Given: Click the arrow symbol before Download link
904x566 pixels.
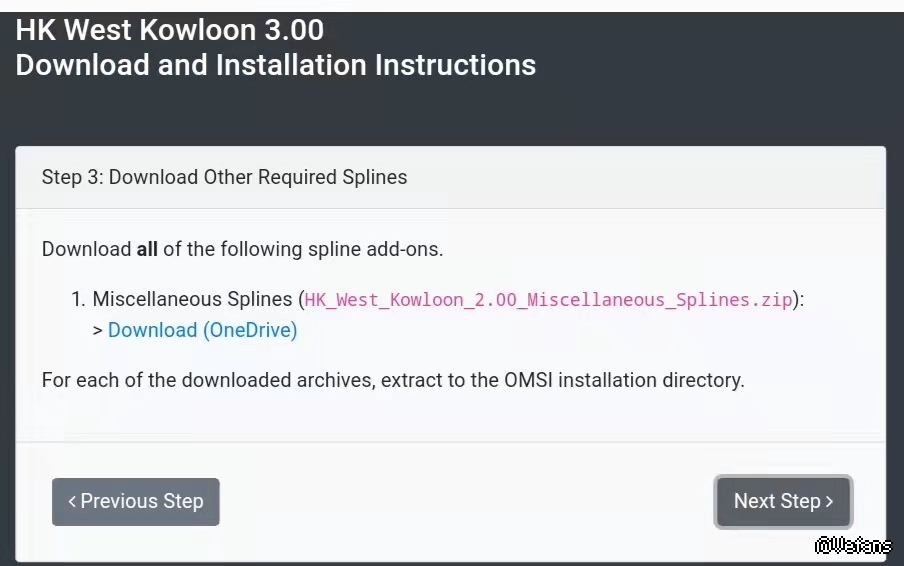Looking at the screenshot, I should [98, 331].
